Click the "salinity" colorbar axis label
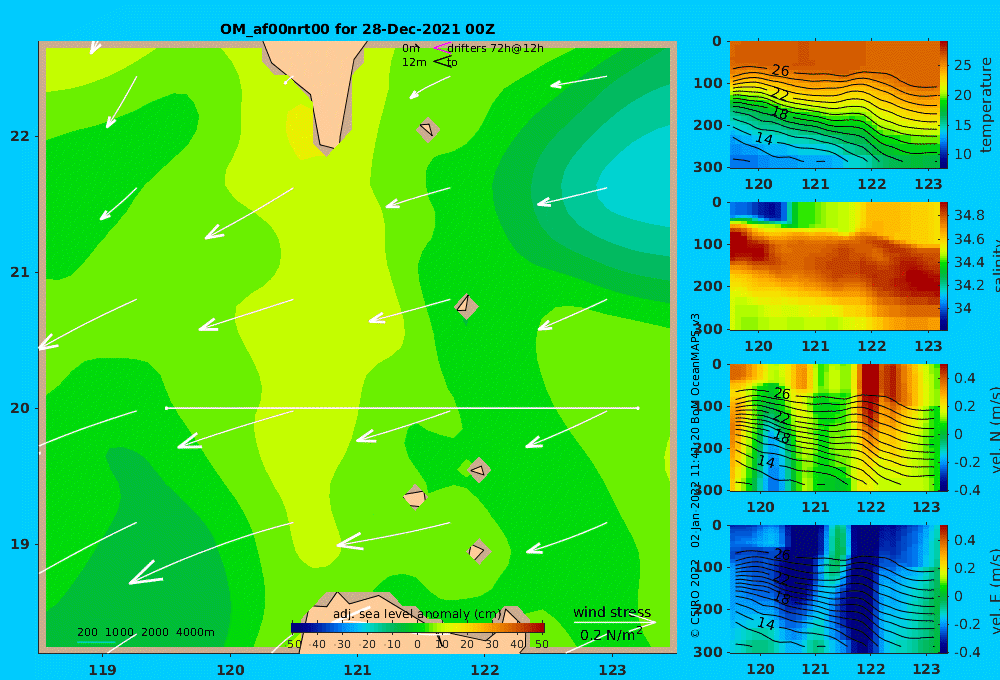The height and width of the screenshot is (680, 1000). [x=996, y=268]
